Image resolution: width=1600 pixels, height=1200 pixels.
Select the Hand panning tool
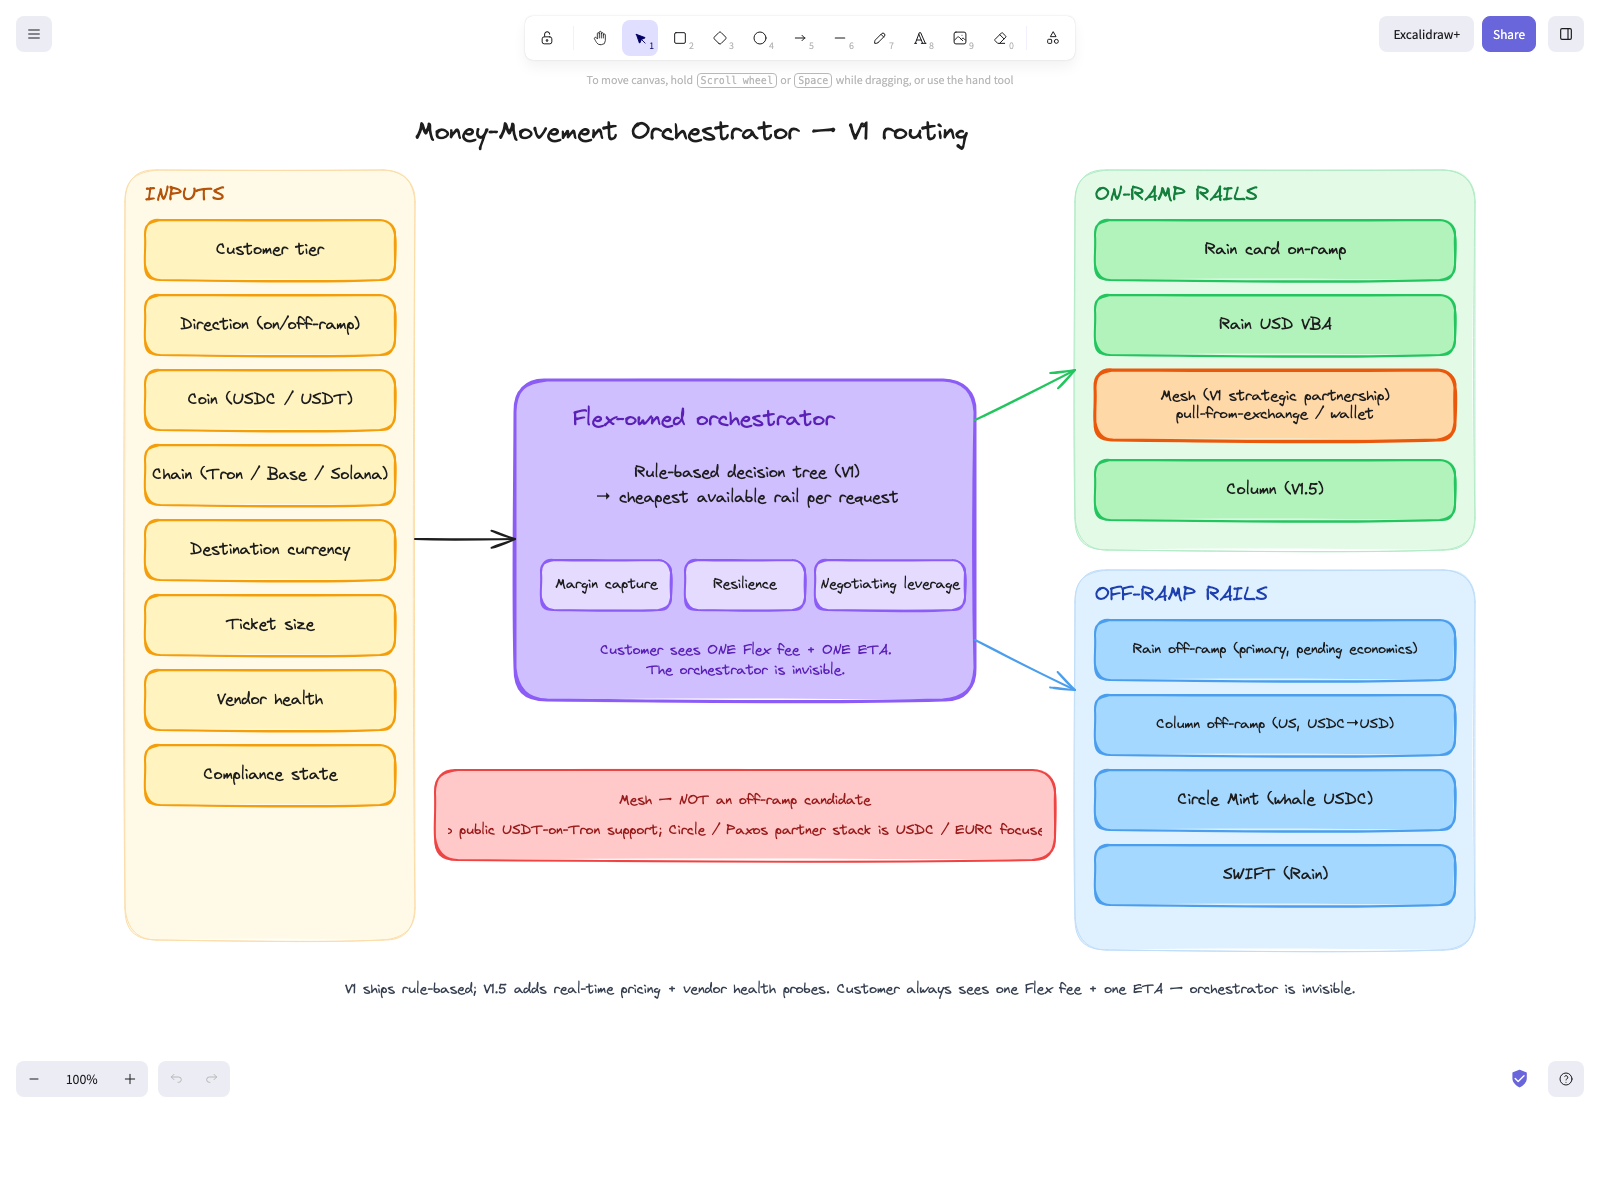pyautogui.click(x=600, y=38)
